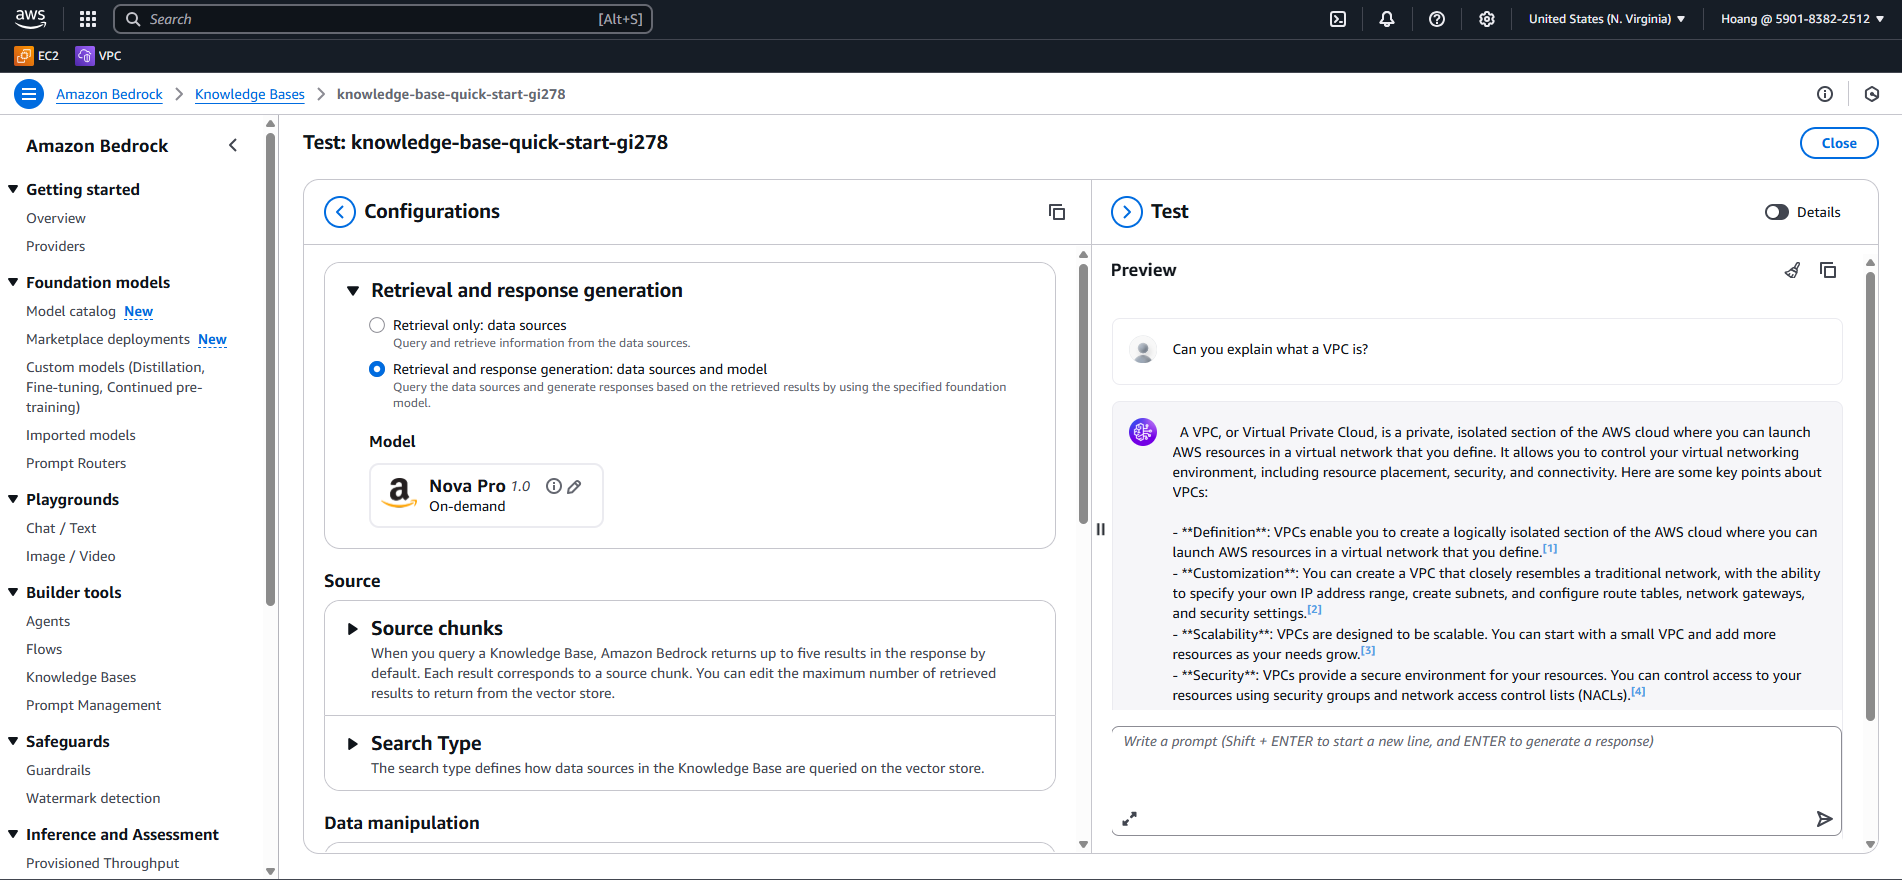Open Watermark detection in the sidebar
Screen dimensions: 1902x880
click(93, 798)
